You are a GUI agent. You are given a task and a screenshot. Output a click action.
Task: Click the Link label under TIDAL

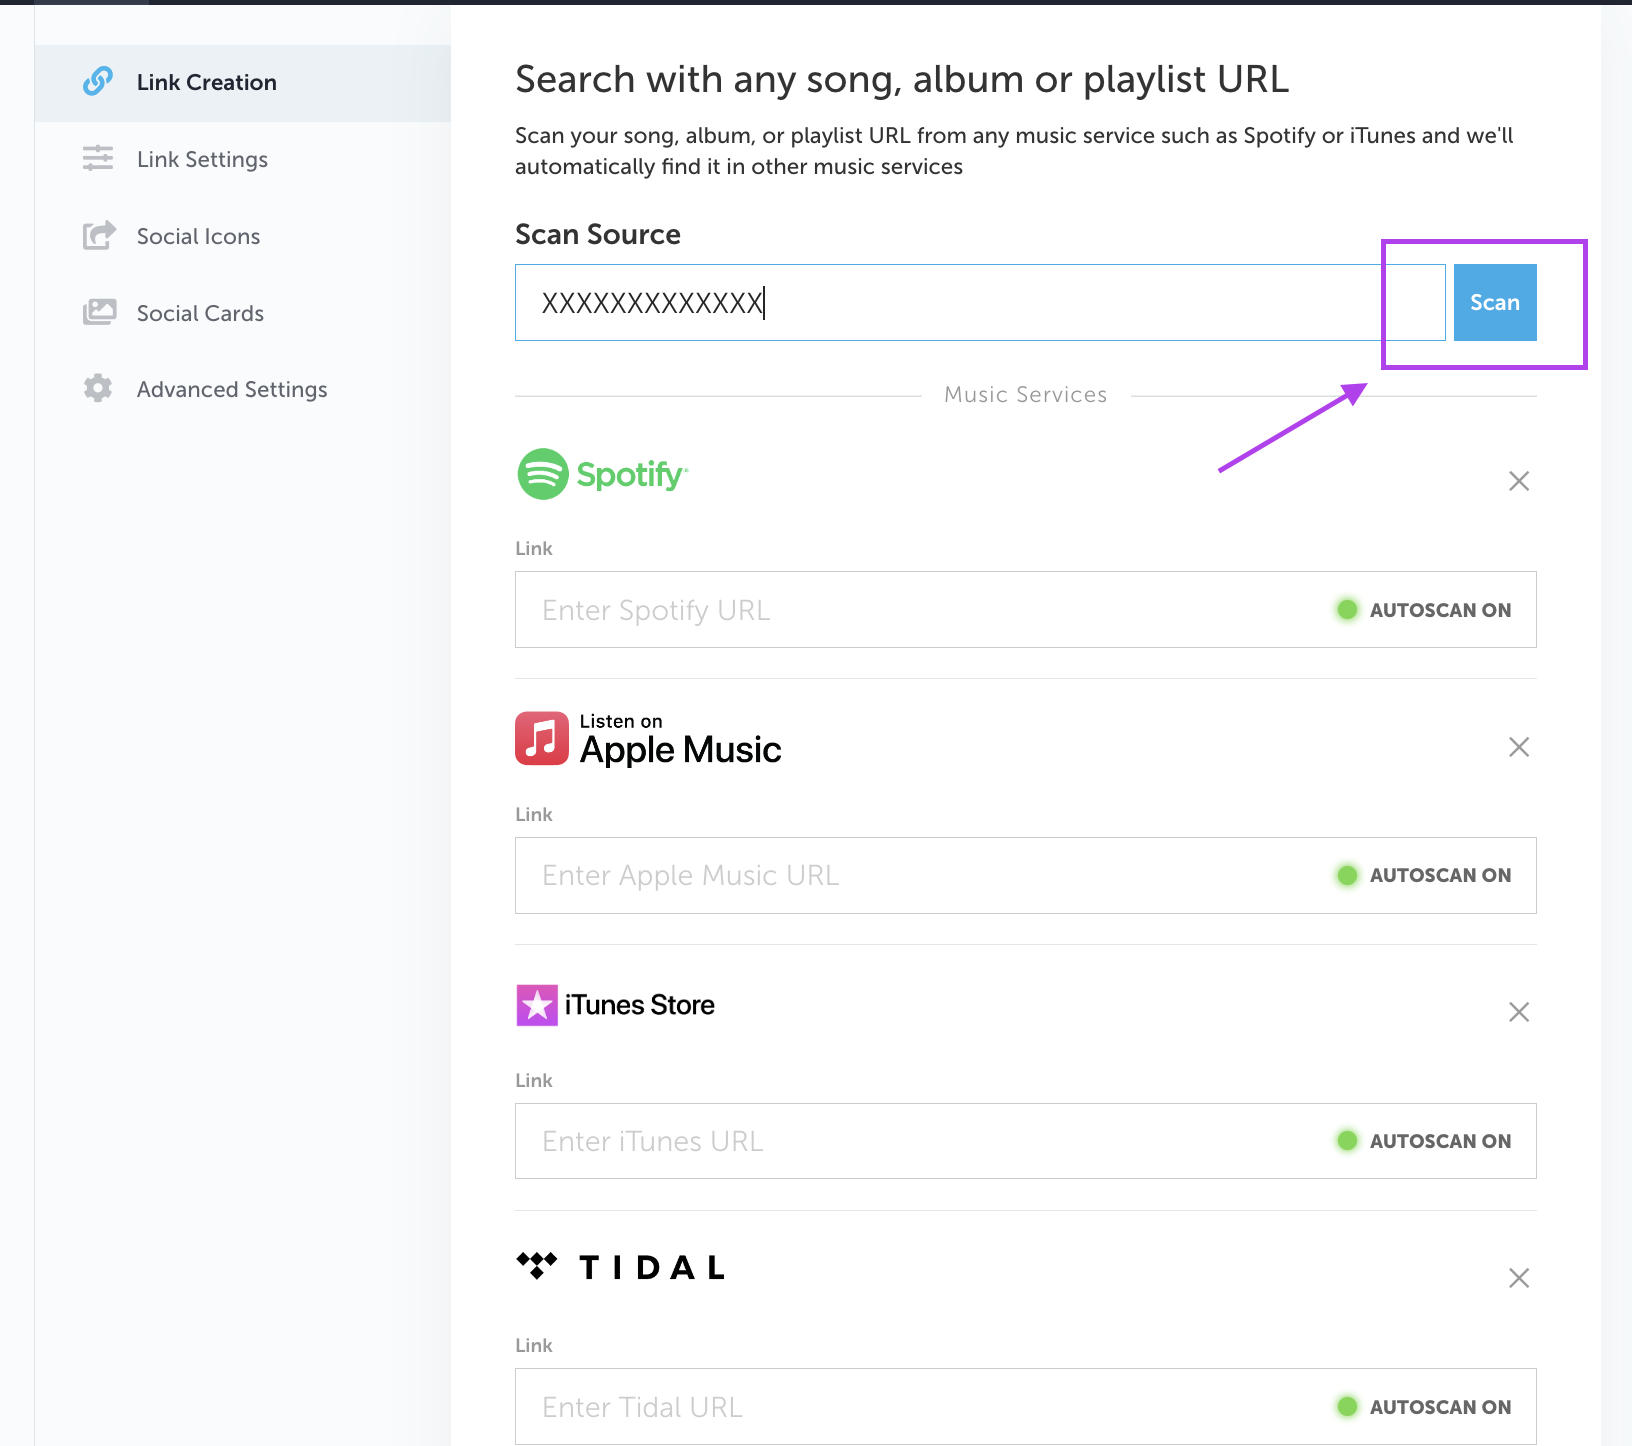[x=534, y=1345]
